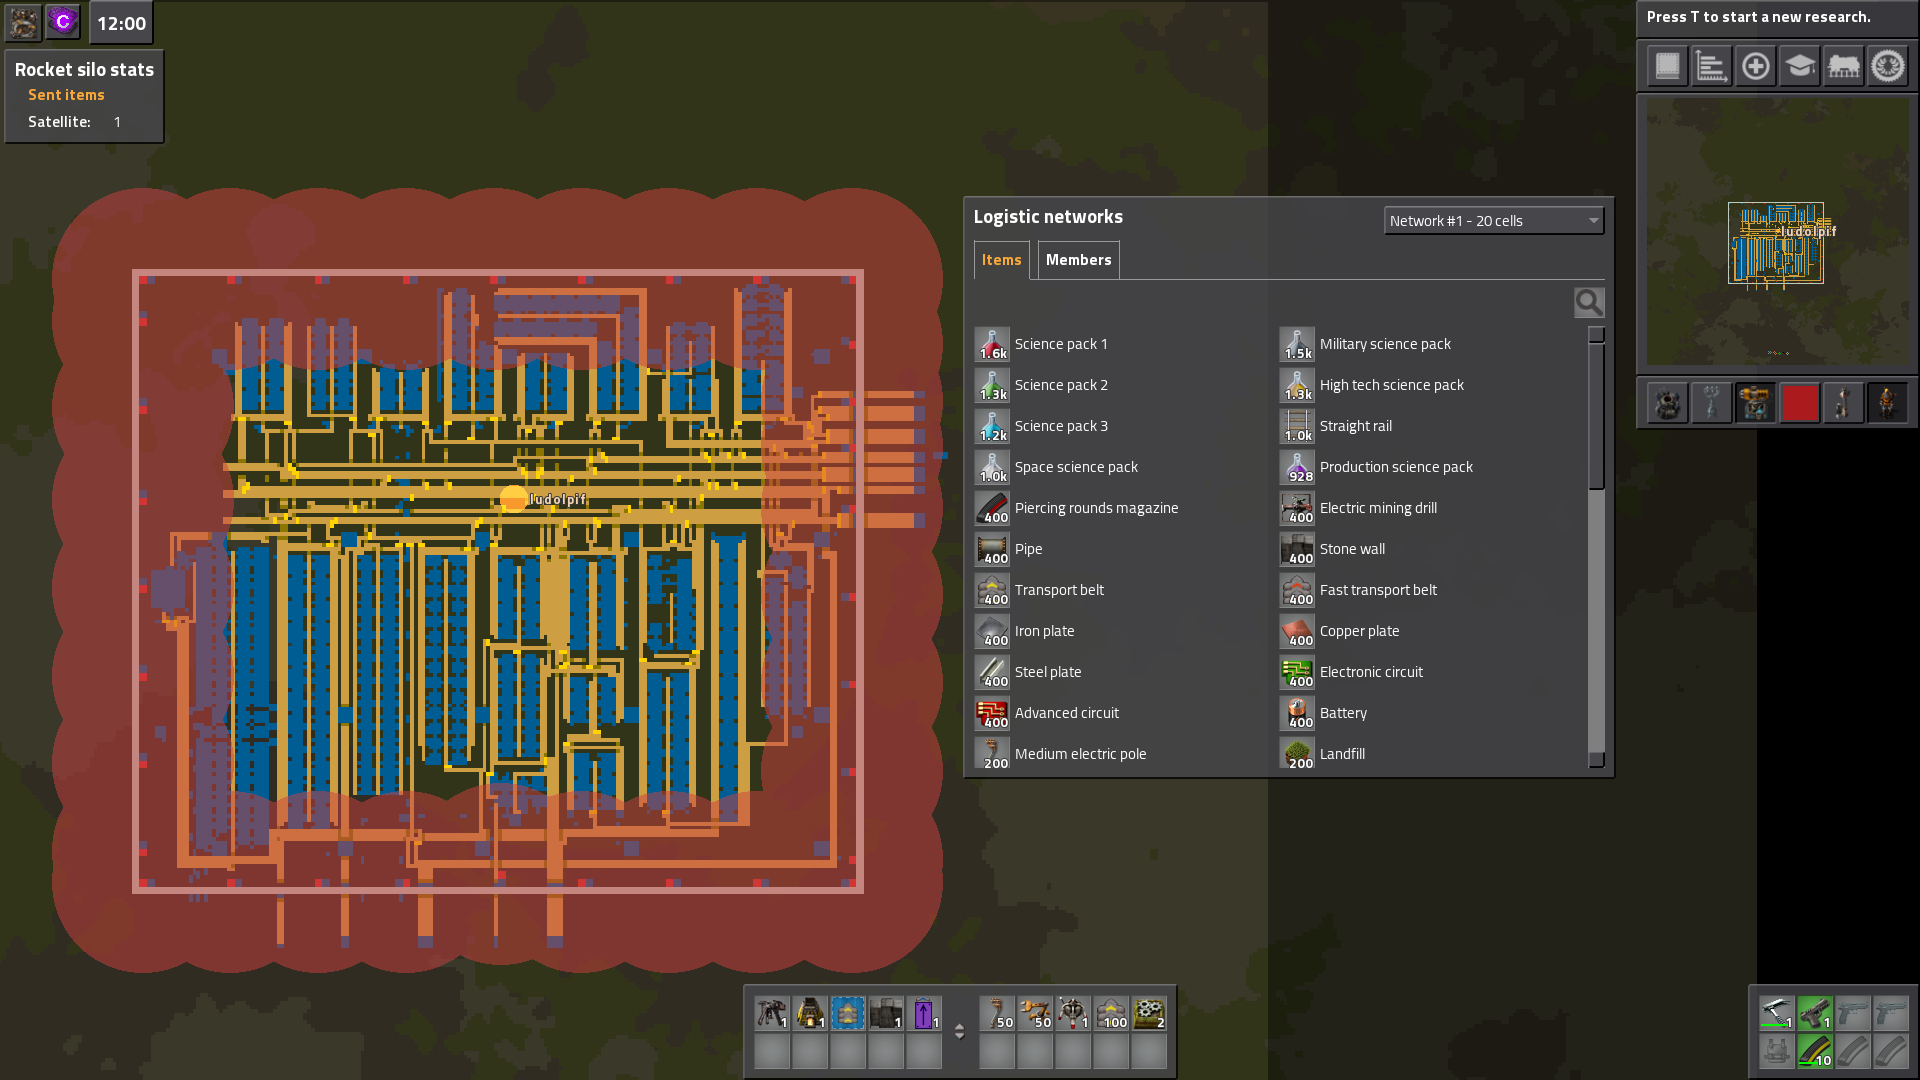Select the iron gear wheel crate slot

tap(1149, 1013)
